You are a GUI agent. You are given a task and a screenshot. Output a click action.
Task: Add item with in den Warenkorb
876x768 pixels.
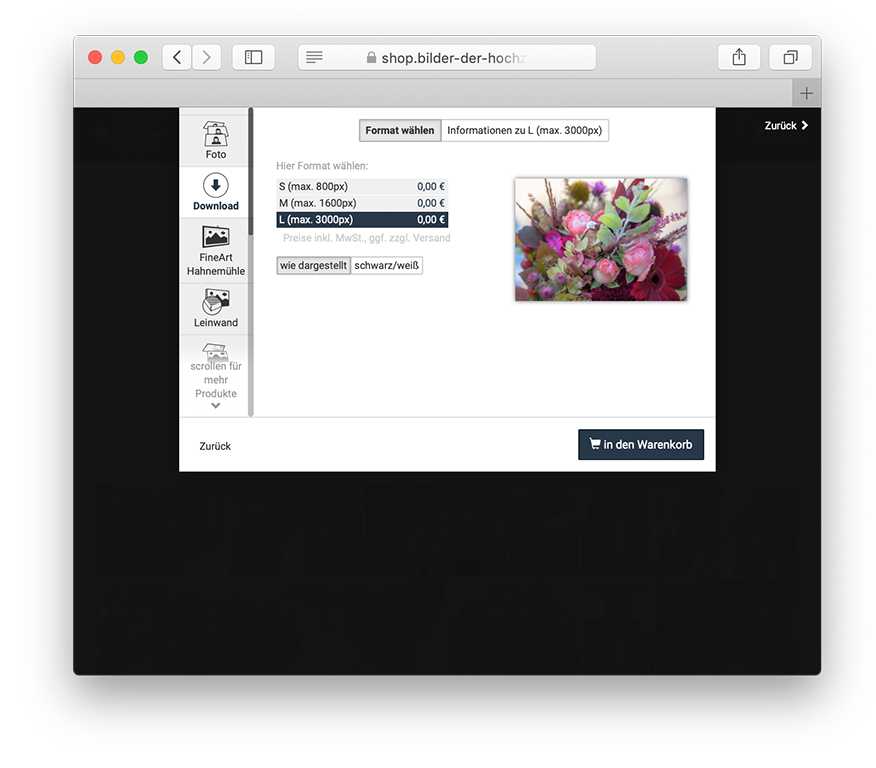(641, 445)
